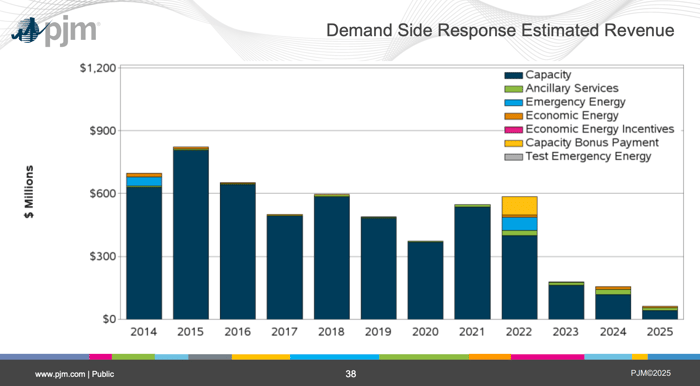Screen dimensions: 700x386
Task: Click the slide title 'Demand Side Response Estimated Revenue'
Action: (500, 30)
